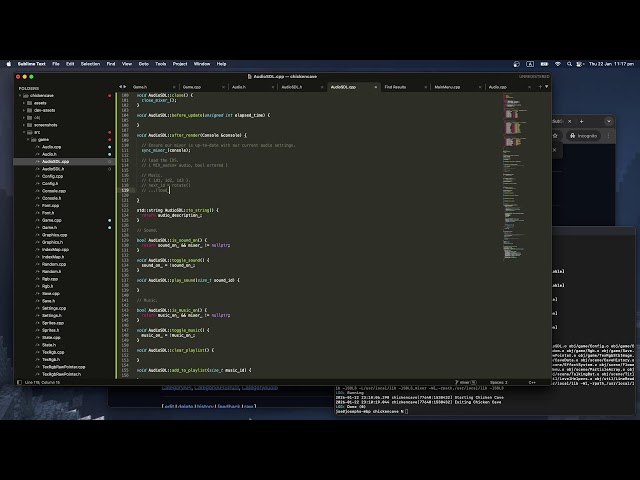The width and height of the screenshot is (640, 480).
Task: Expand the dev-assets folder
Action: point(24,110)
